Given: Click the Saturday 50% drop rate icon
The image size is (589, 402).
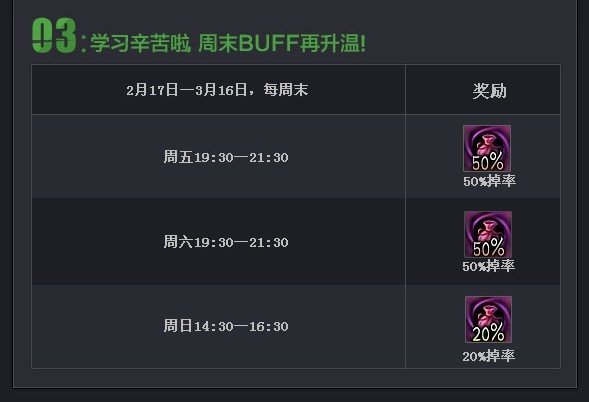Looking at the screenshot, I should click(488, 234).
